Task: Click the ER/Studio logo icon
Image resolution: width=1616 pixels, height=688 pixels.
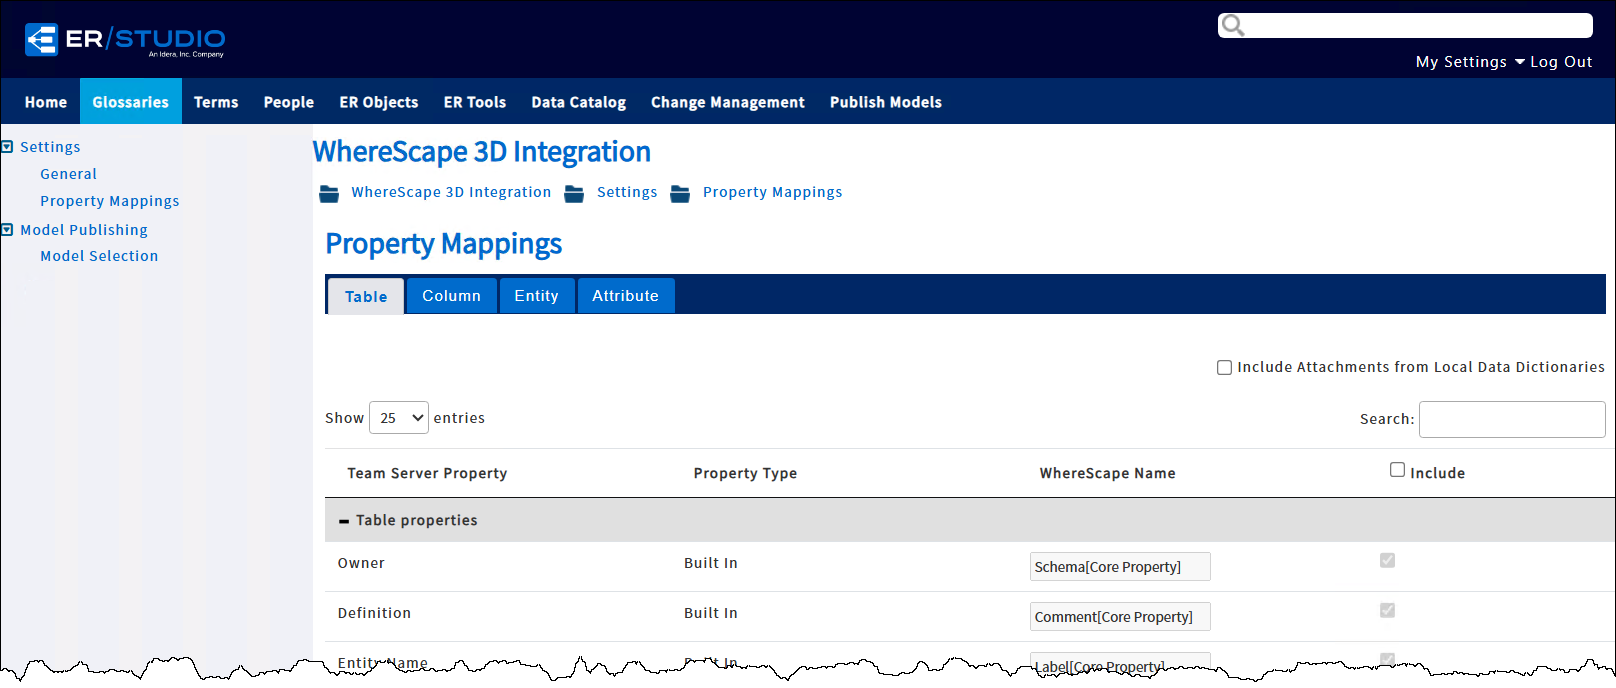Action: [41, 40]
